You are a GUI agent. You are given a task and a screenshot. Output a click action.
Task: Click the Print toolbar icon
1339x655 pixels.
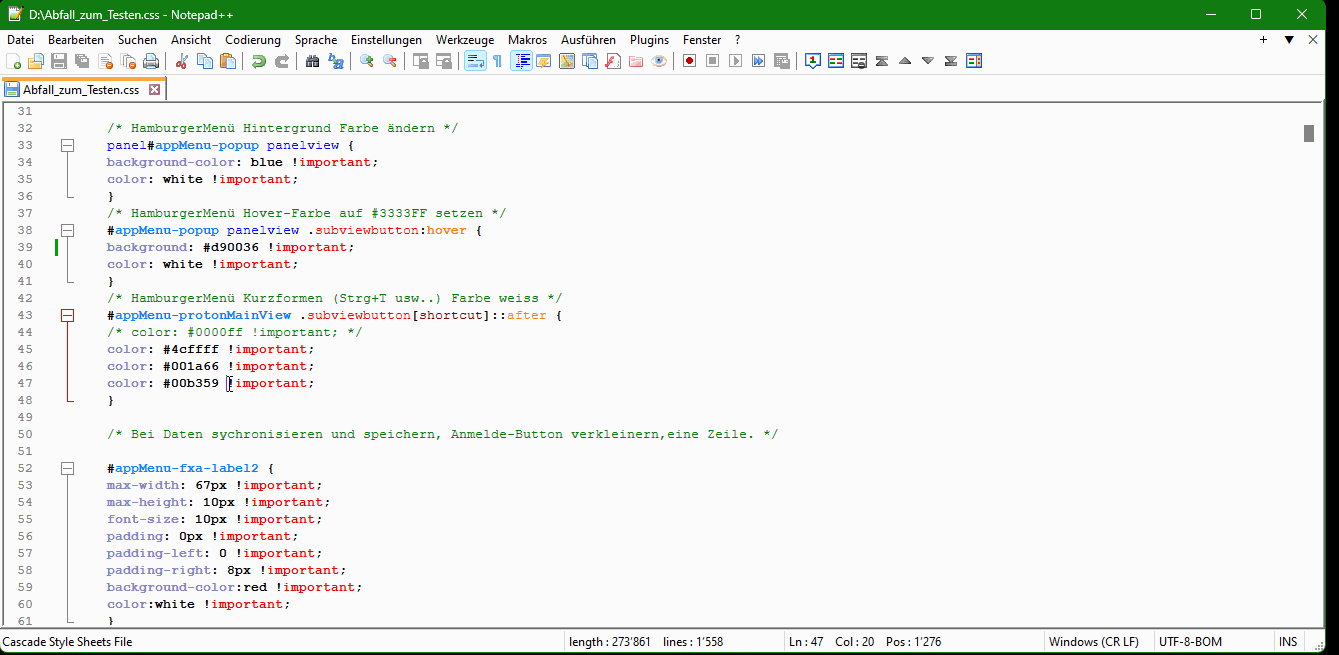pyautogui.click(x=151, y=62)
